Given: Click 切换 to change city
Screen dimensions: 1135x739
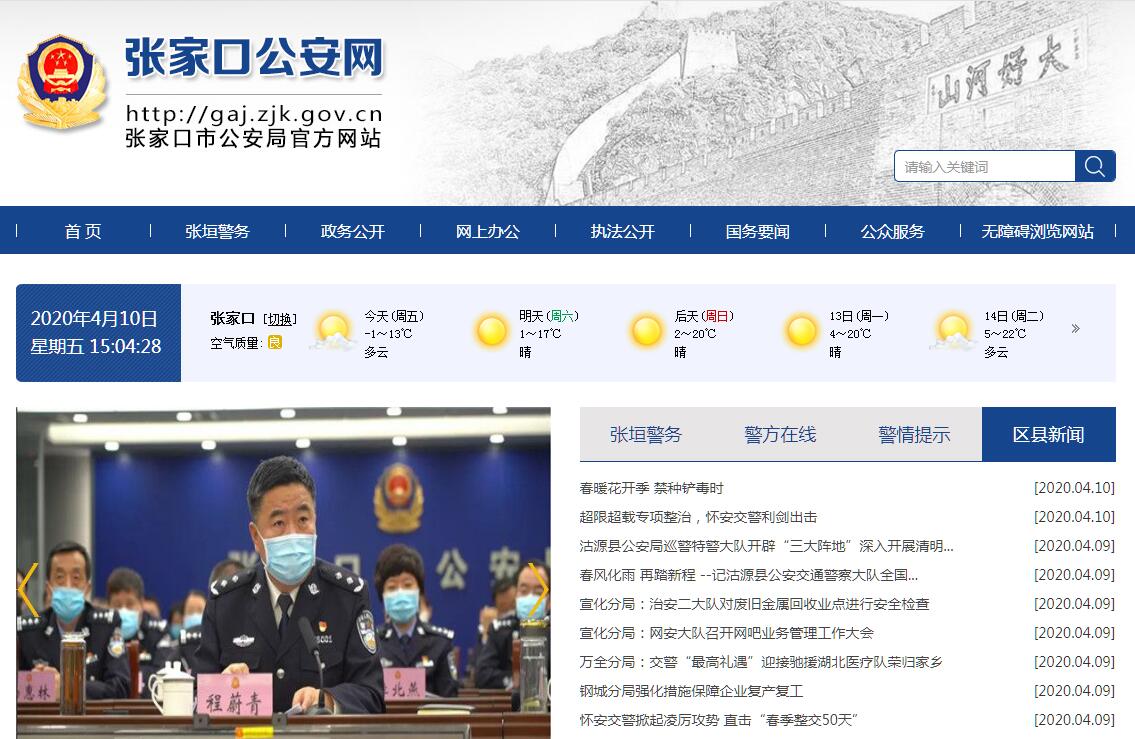Looking at the screenshot, I should [x=280, y=319].
